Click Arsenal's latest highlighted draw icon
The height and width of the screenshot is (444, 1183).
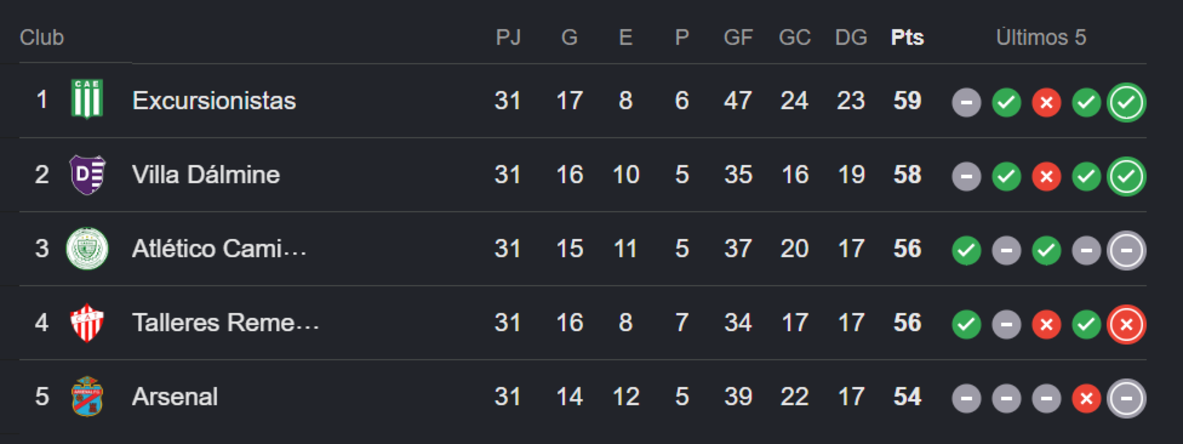1126,399
